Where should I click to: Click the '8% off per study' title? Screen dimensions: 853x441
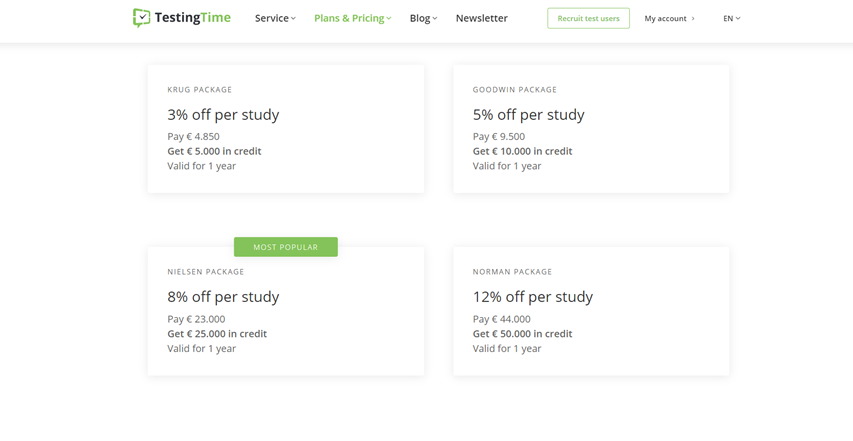(223, 297)
